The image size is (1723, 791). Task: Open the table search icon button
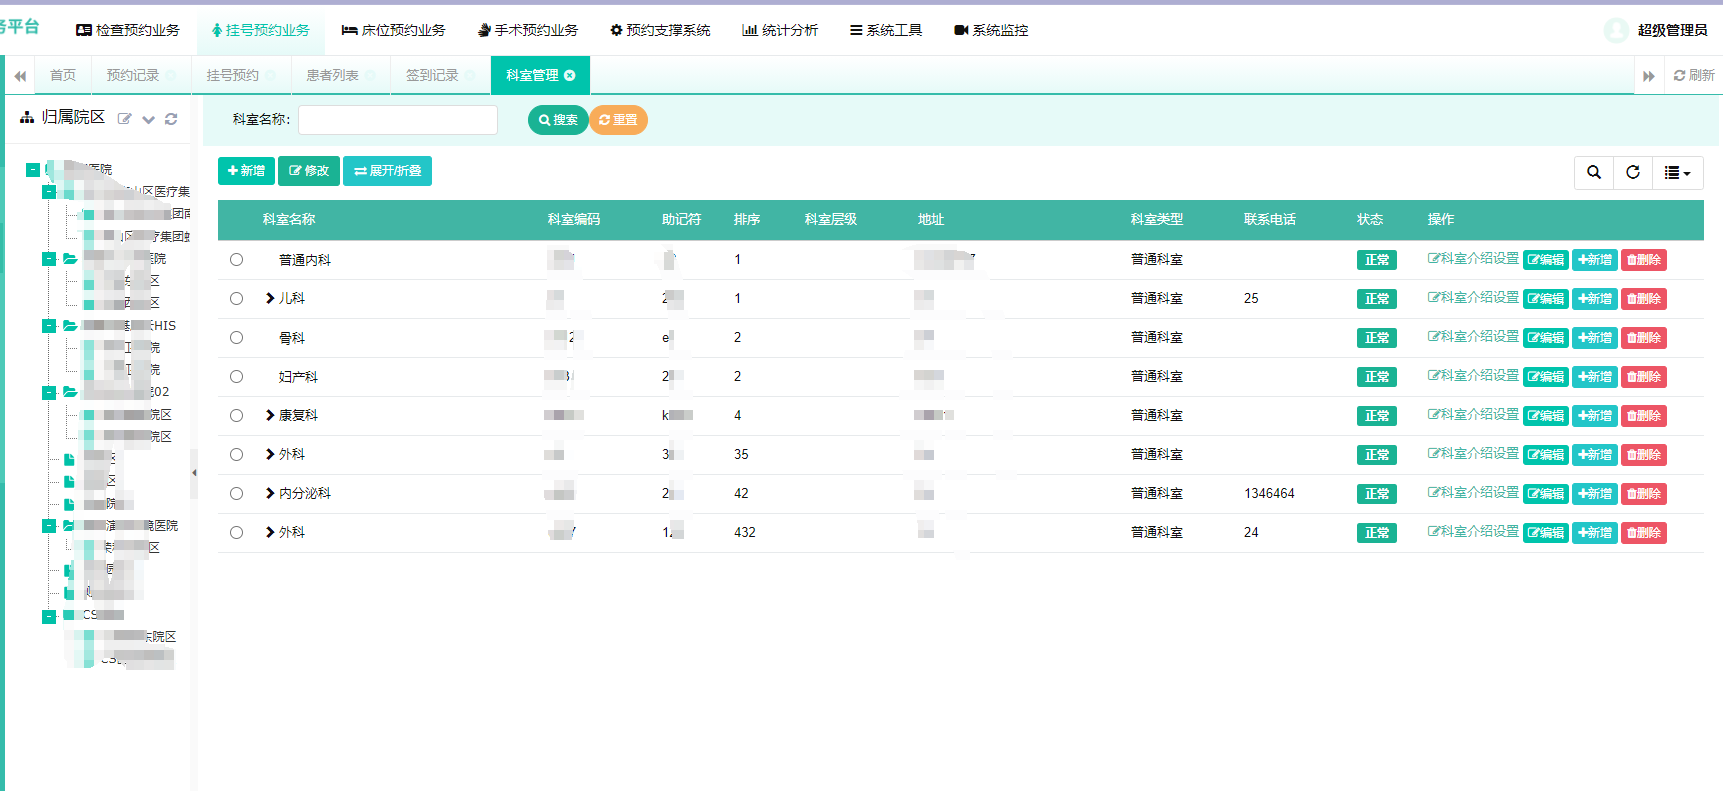click(1594, 172)
